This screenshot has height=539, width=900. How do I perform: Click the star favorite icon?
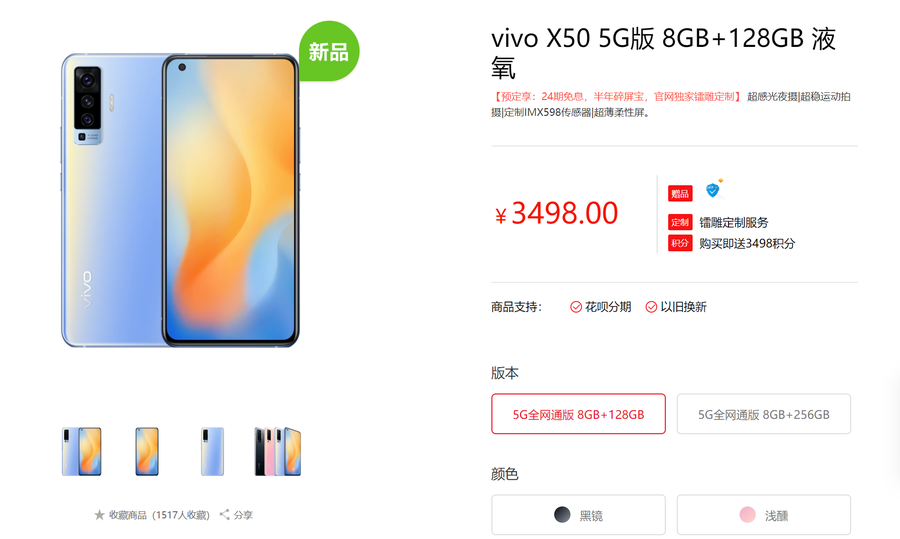click(99, 515)
